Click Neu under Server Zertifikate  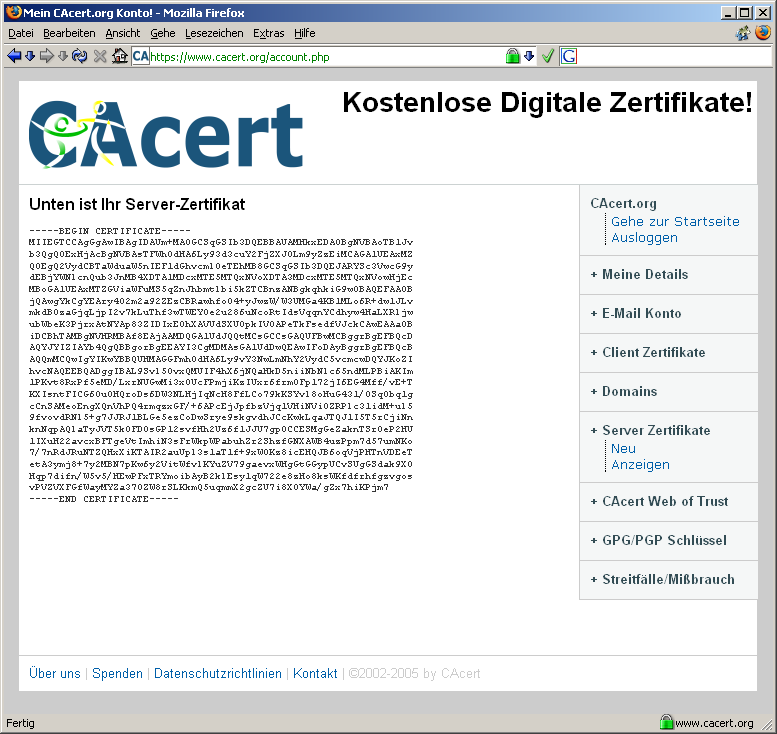(x=623, y=449)
